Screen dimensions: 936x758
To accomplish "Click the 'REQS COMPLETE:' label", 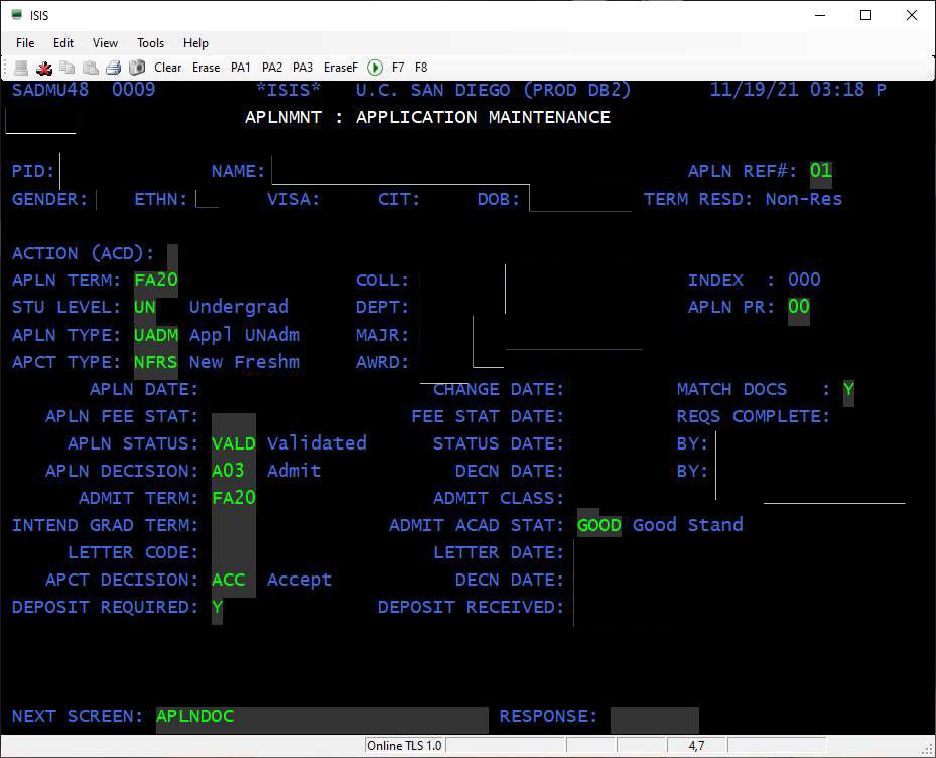I will [753, 417].
